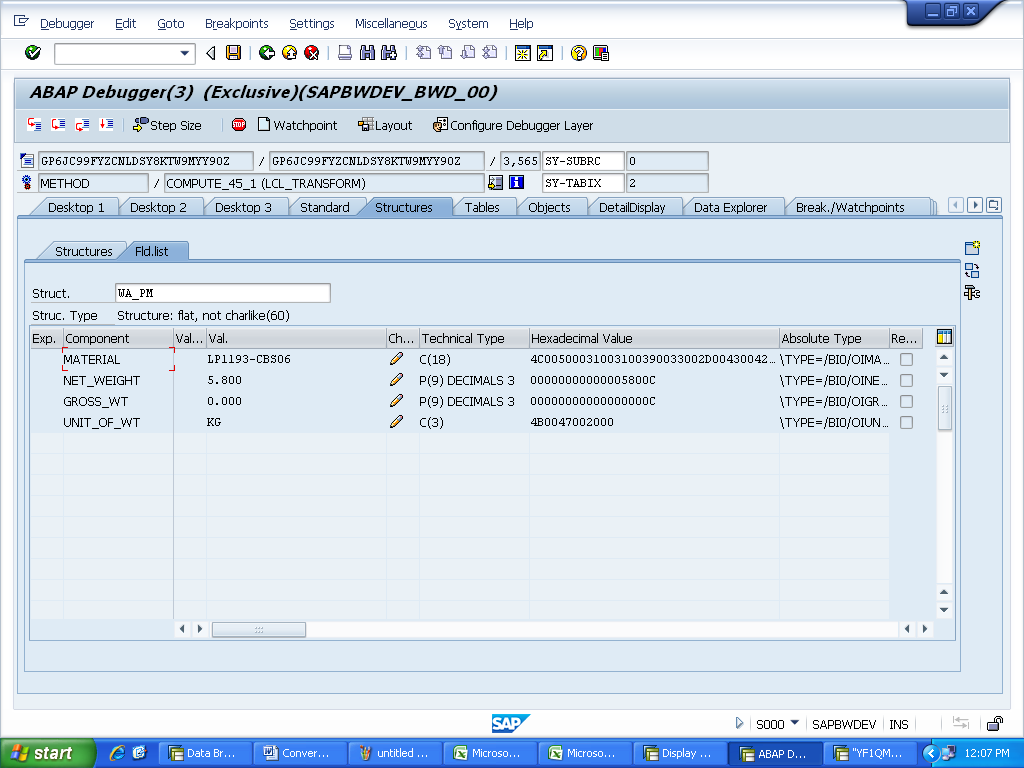Click the Replace Tool icon on right sidebar
The height and width of the screenshot is (768, 1024).
click(972, 270)
